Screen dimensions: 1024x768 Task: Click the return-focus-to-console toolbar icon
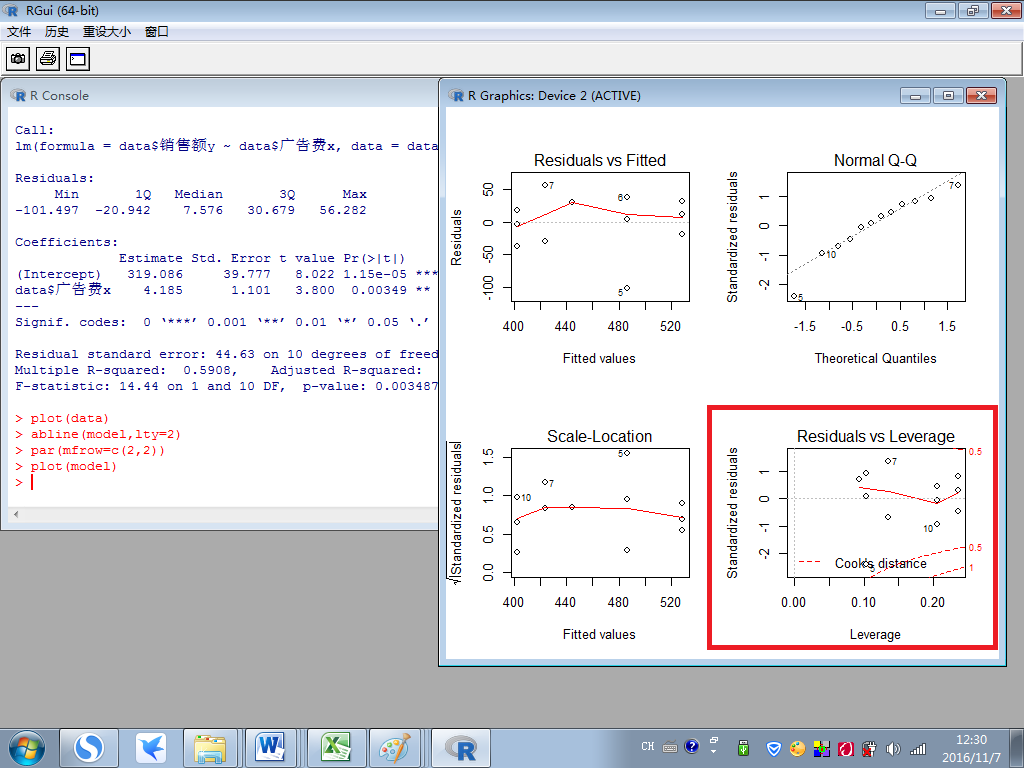pos(78,59)
